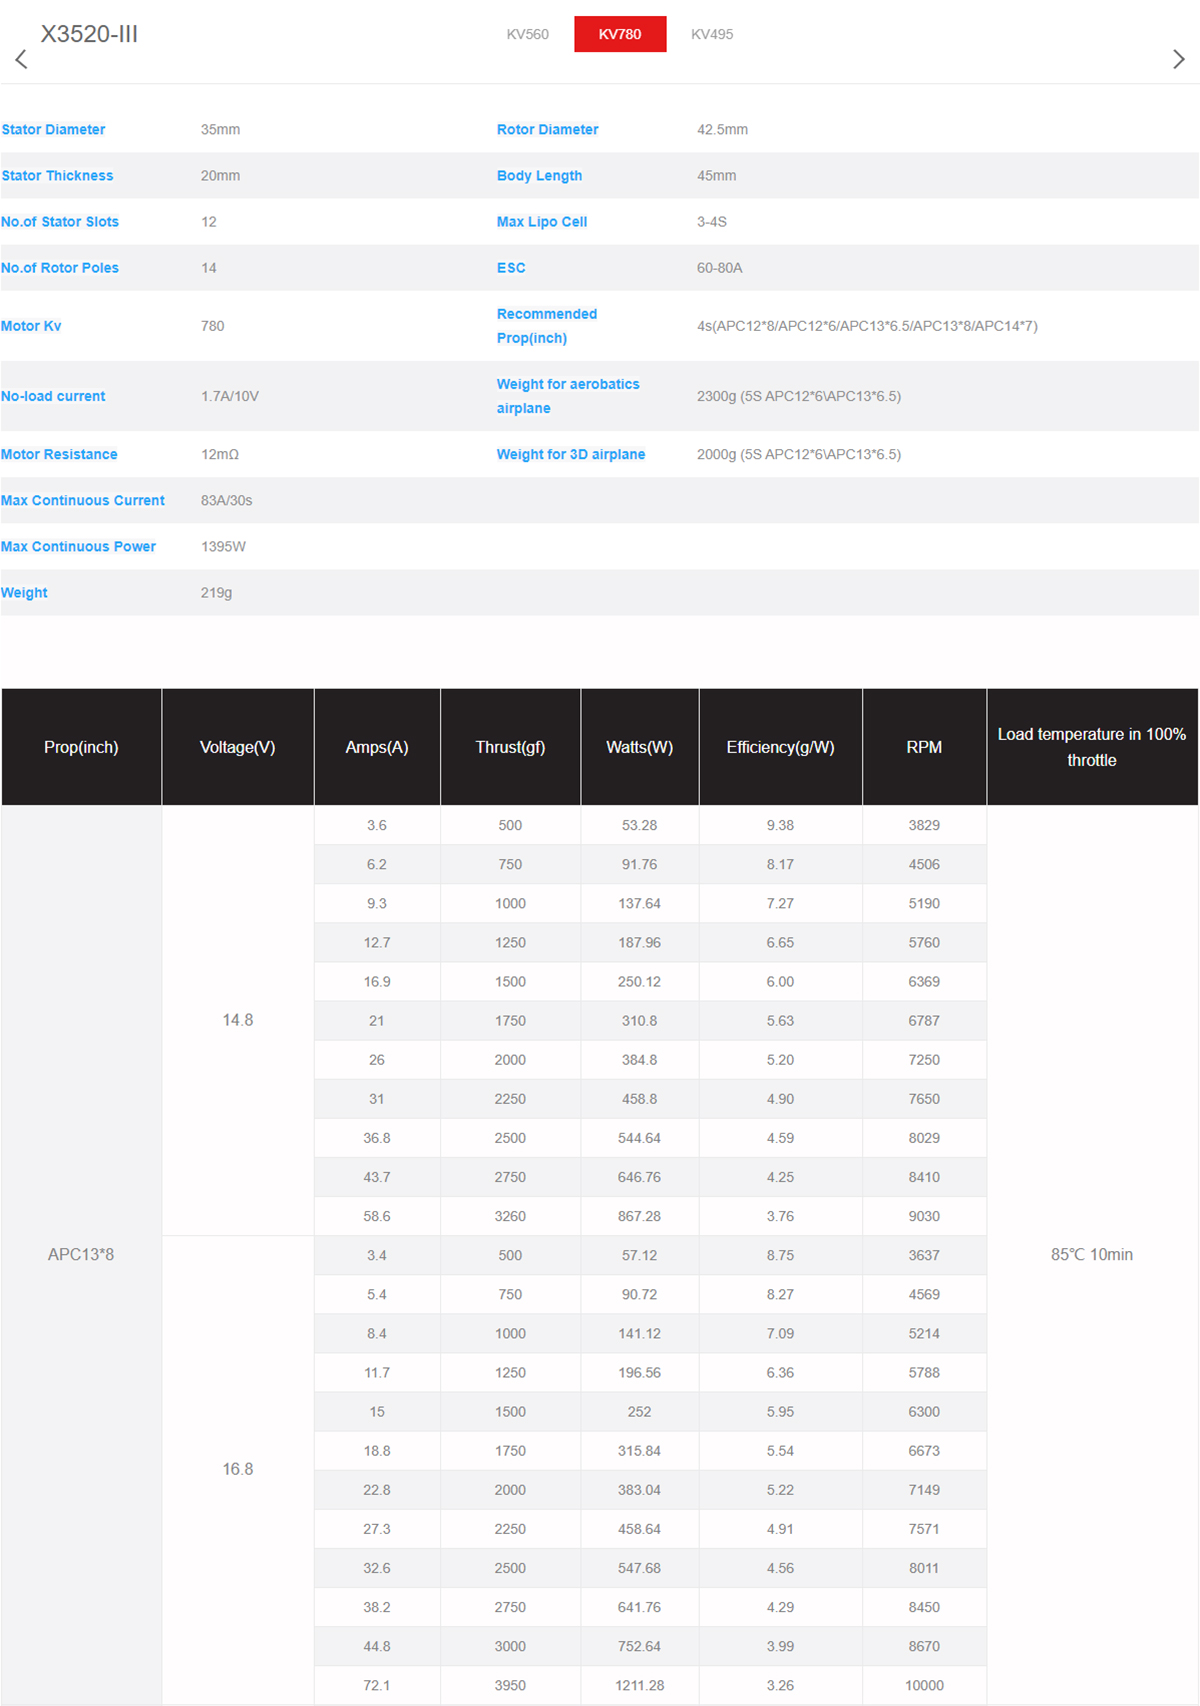Click the Thrust(gf) column header
Screen dimensions: 1200x1706
(x=510, y=747)
